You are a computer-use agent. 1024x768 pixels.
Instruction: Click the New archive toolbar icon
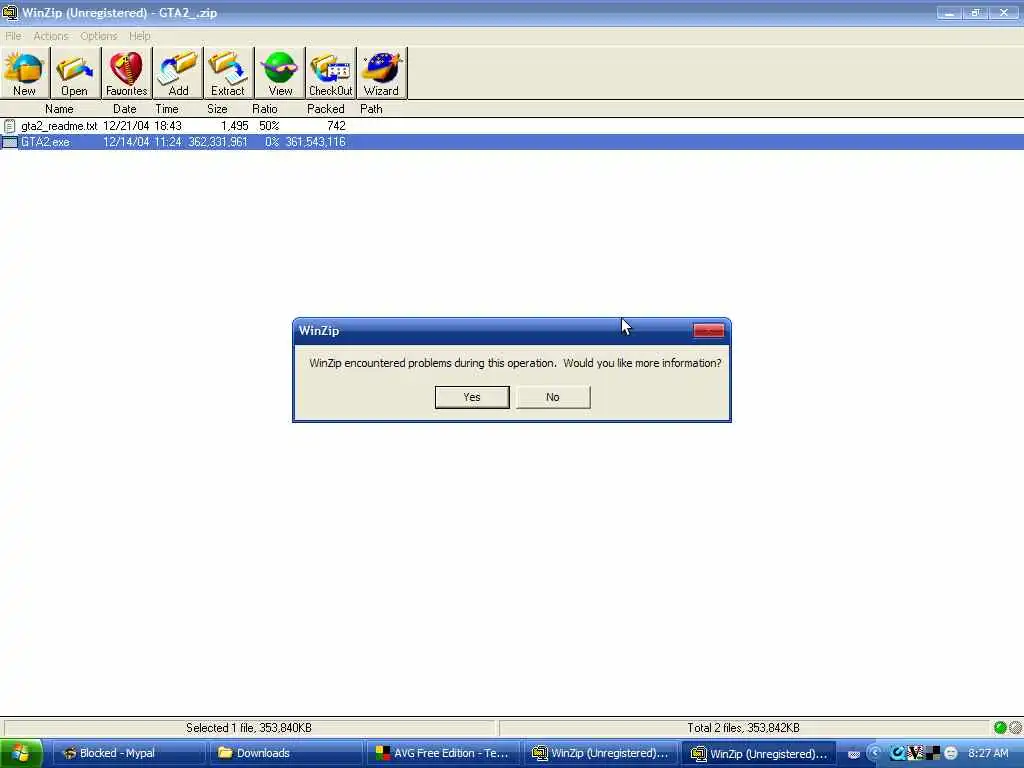coord(25,73)
